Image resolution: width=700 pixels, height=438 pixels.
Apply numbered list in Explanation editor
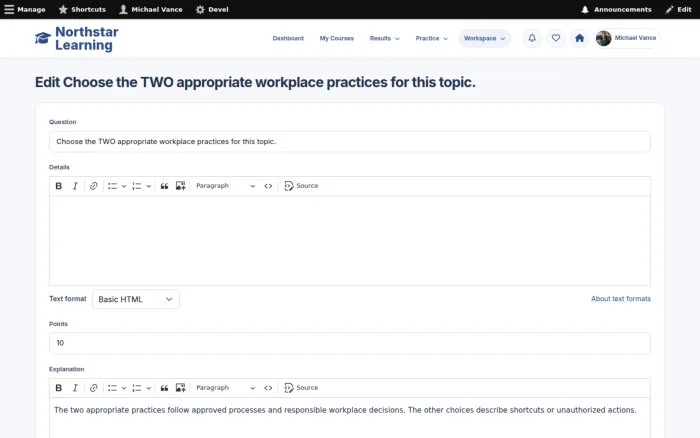click(x=137, y=388)
